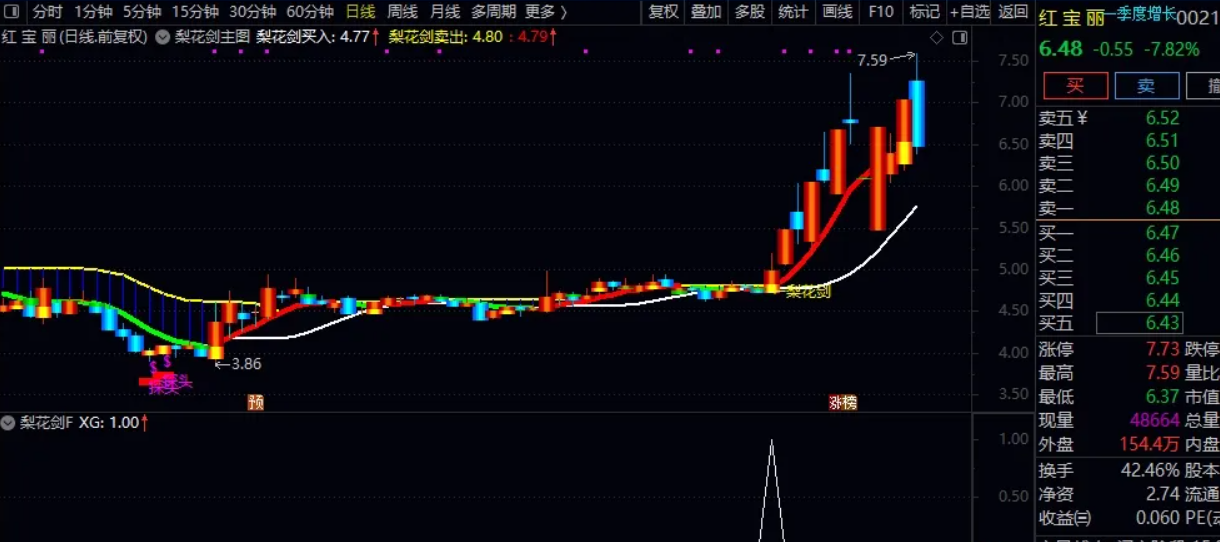This screenshot has width=1220, height=542.
Task: Click the 卖四 price 6.51
Action: 1163,141
